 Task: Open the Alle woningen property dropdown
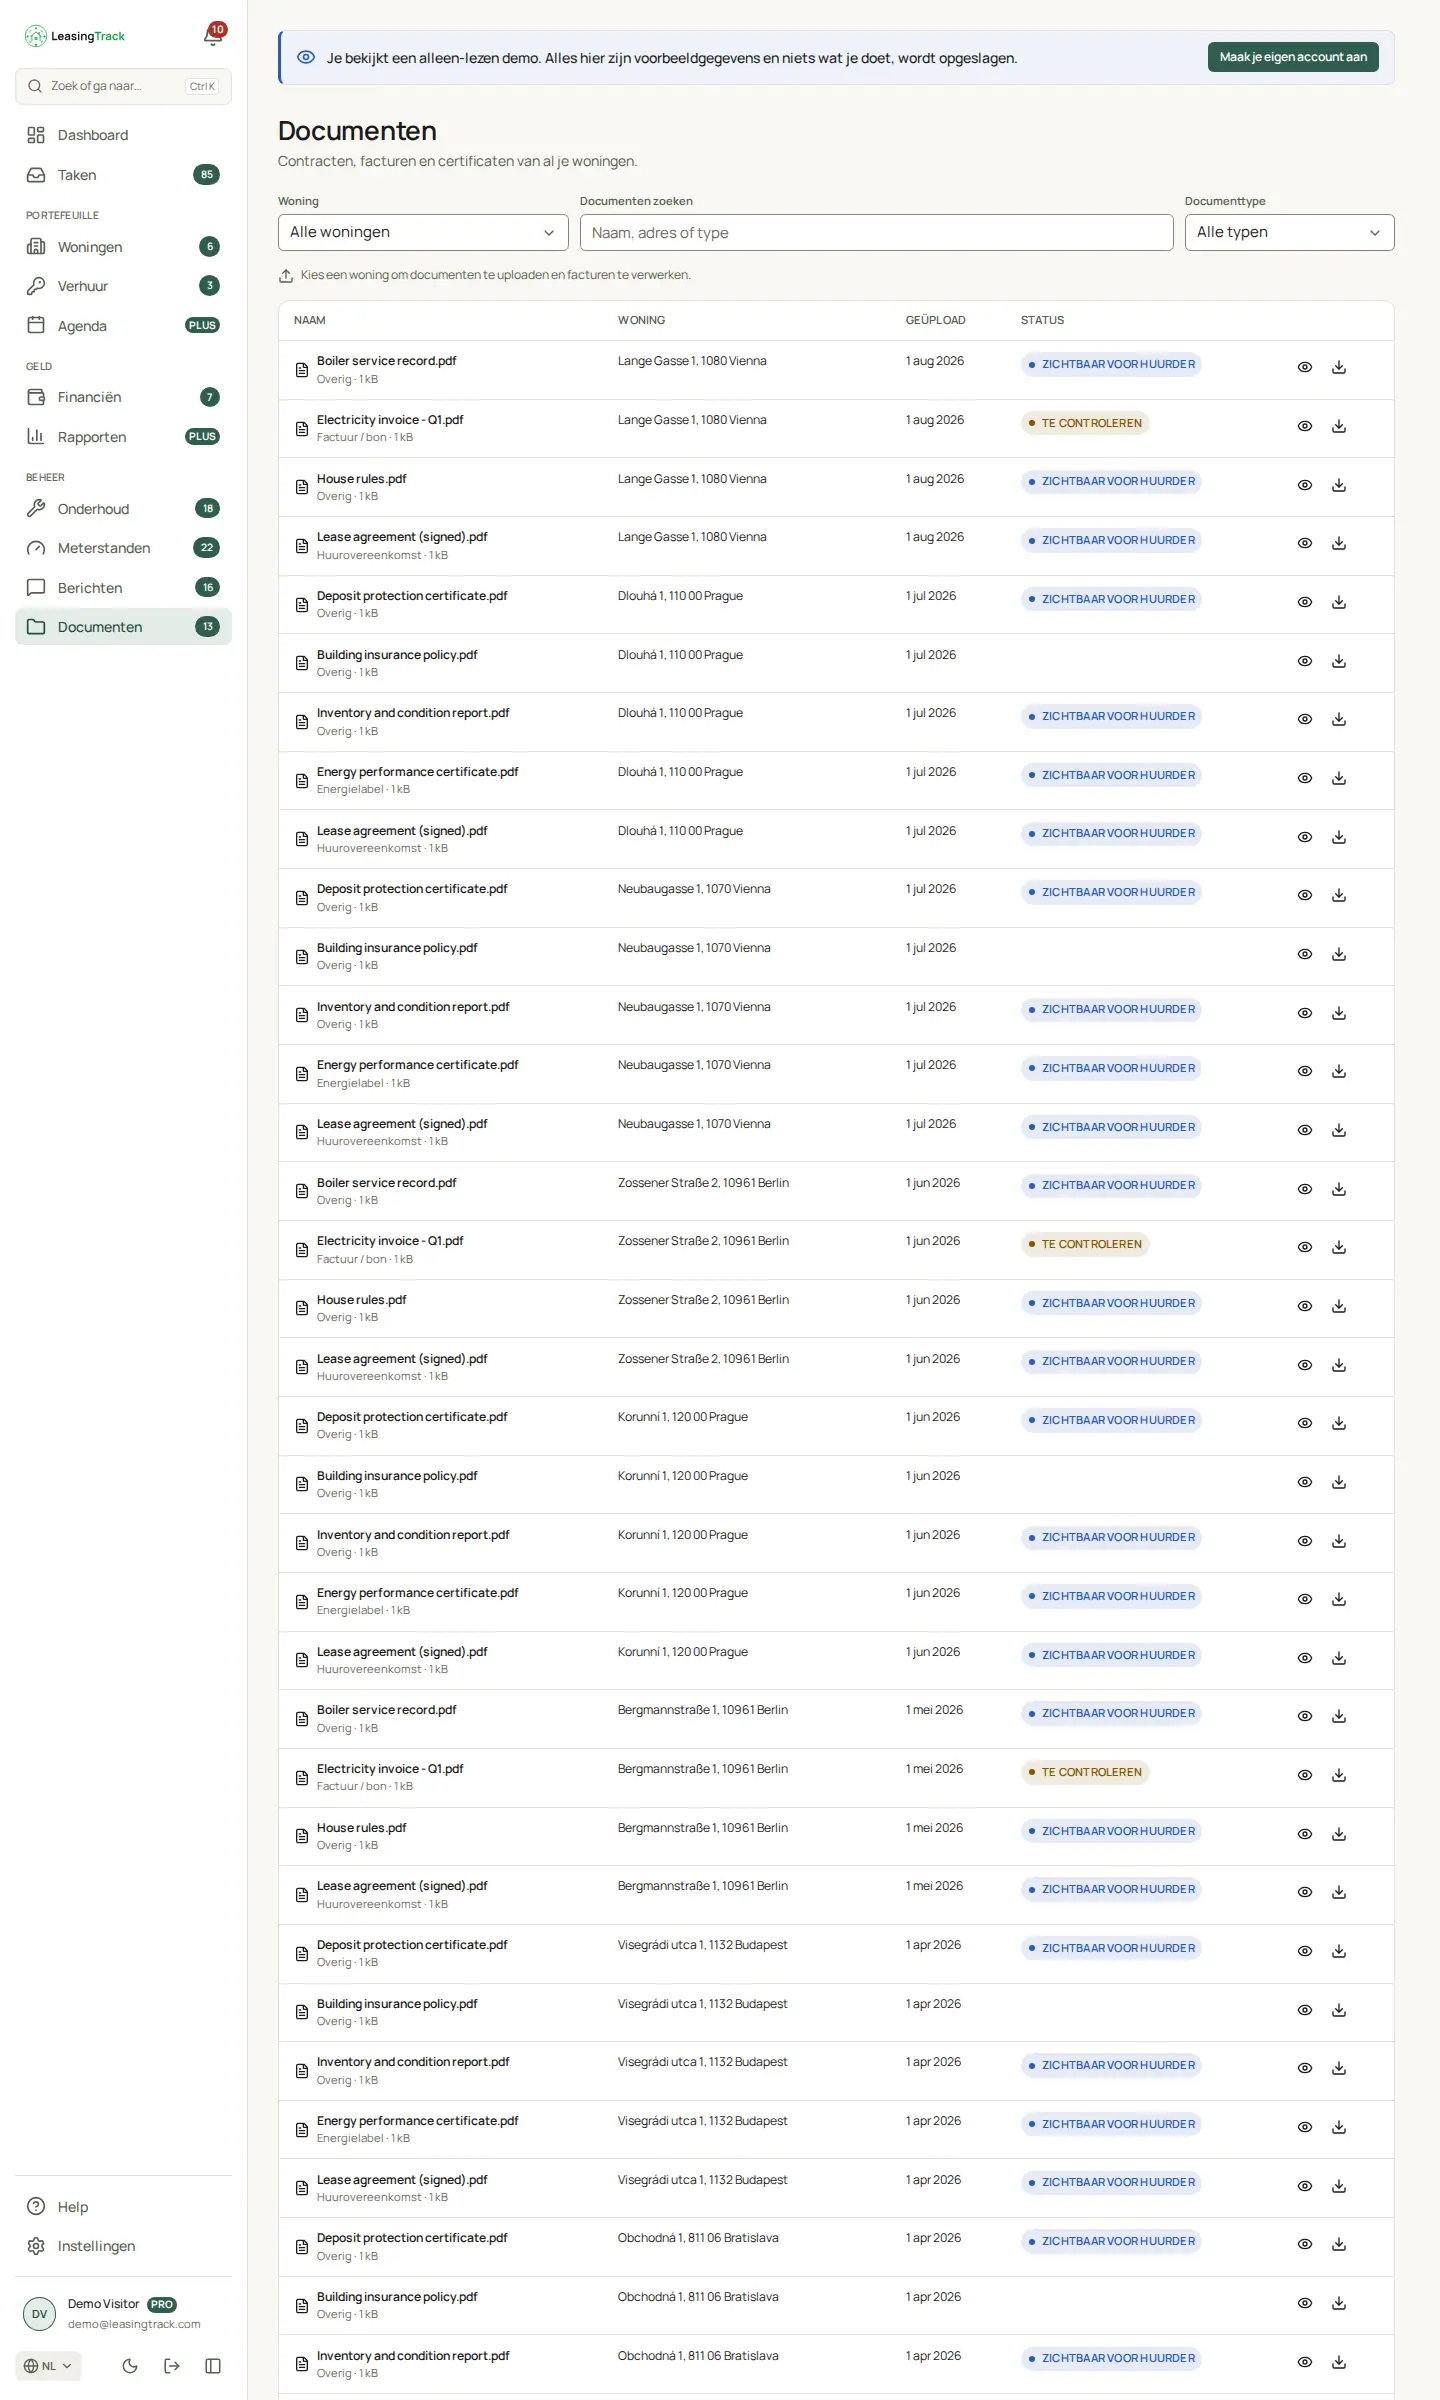(x=423, y=232)
